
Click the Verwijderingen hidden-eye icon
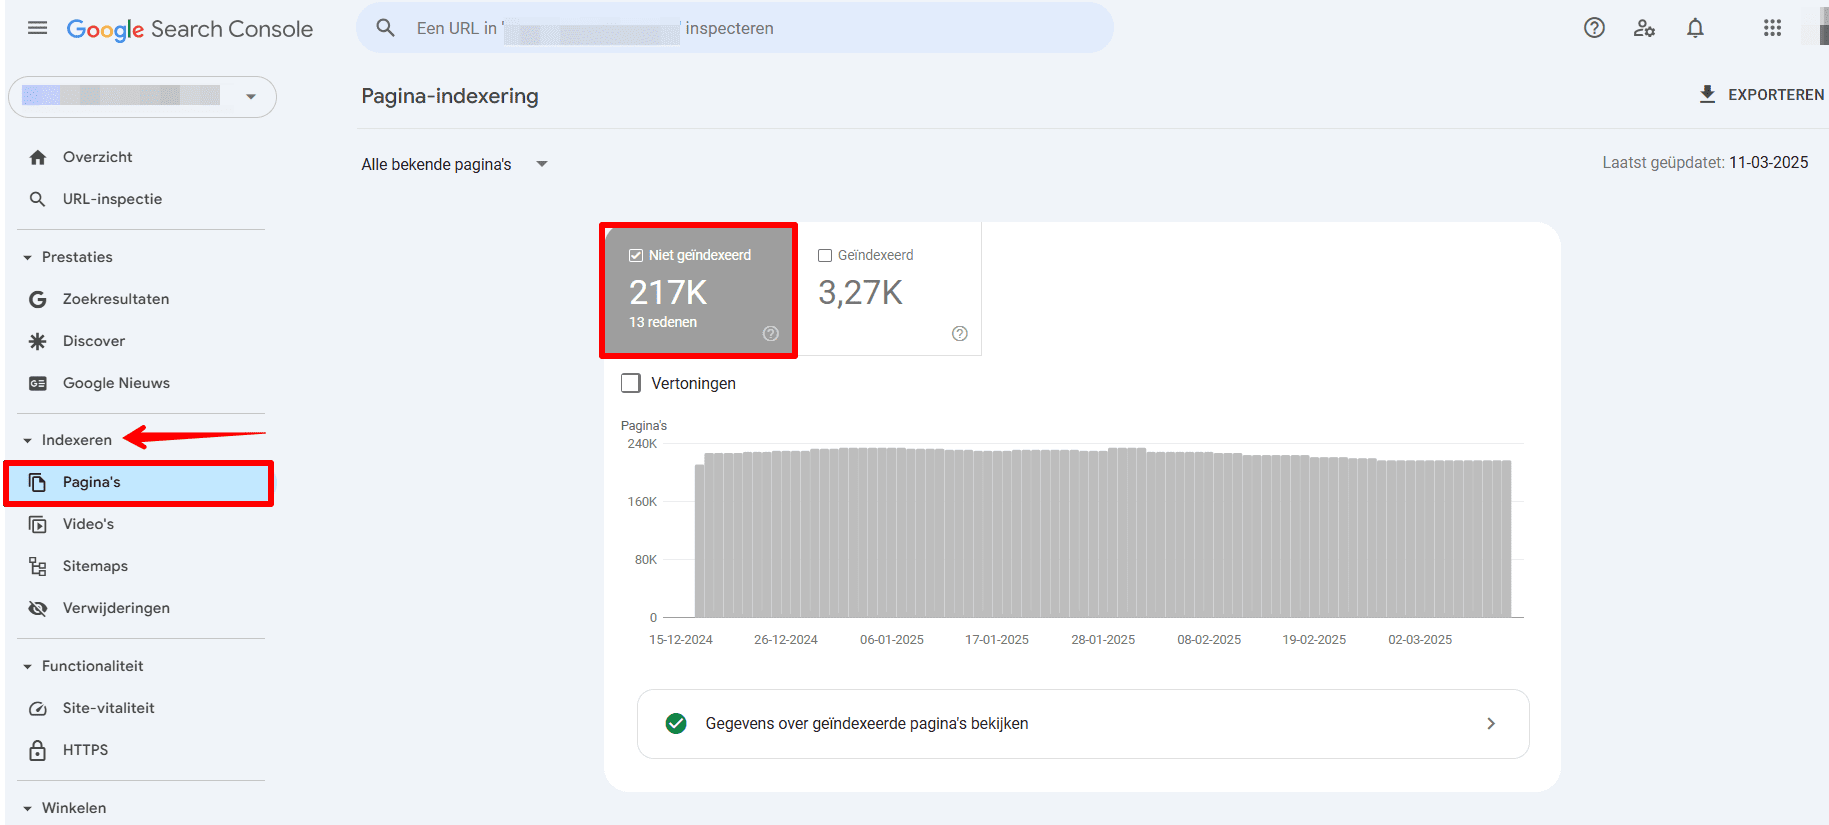coord(38,608)
